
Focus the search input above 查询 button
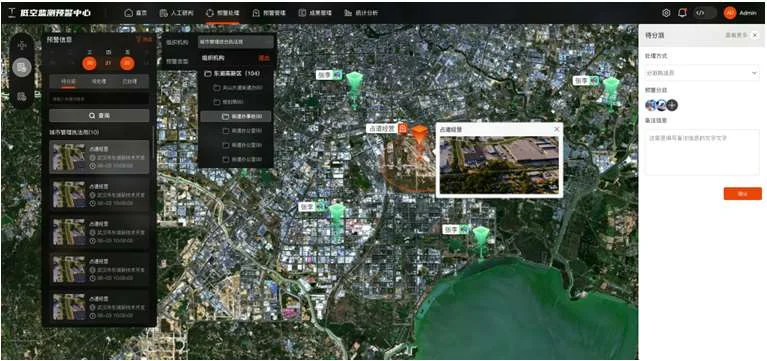[x=99, y=99]
